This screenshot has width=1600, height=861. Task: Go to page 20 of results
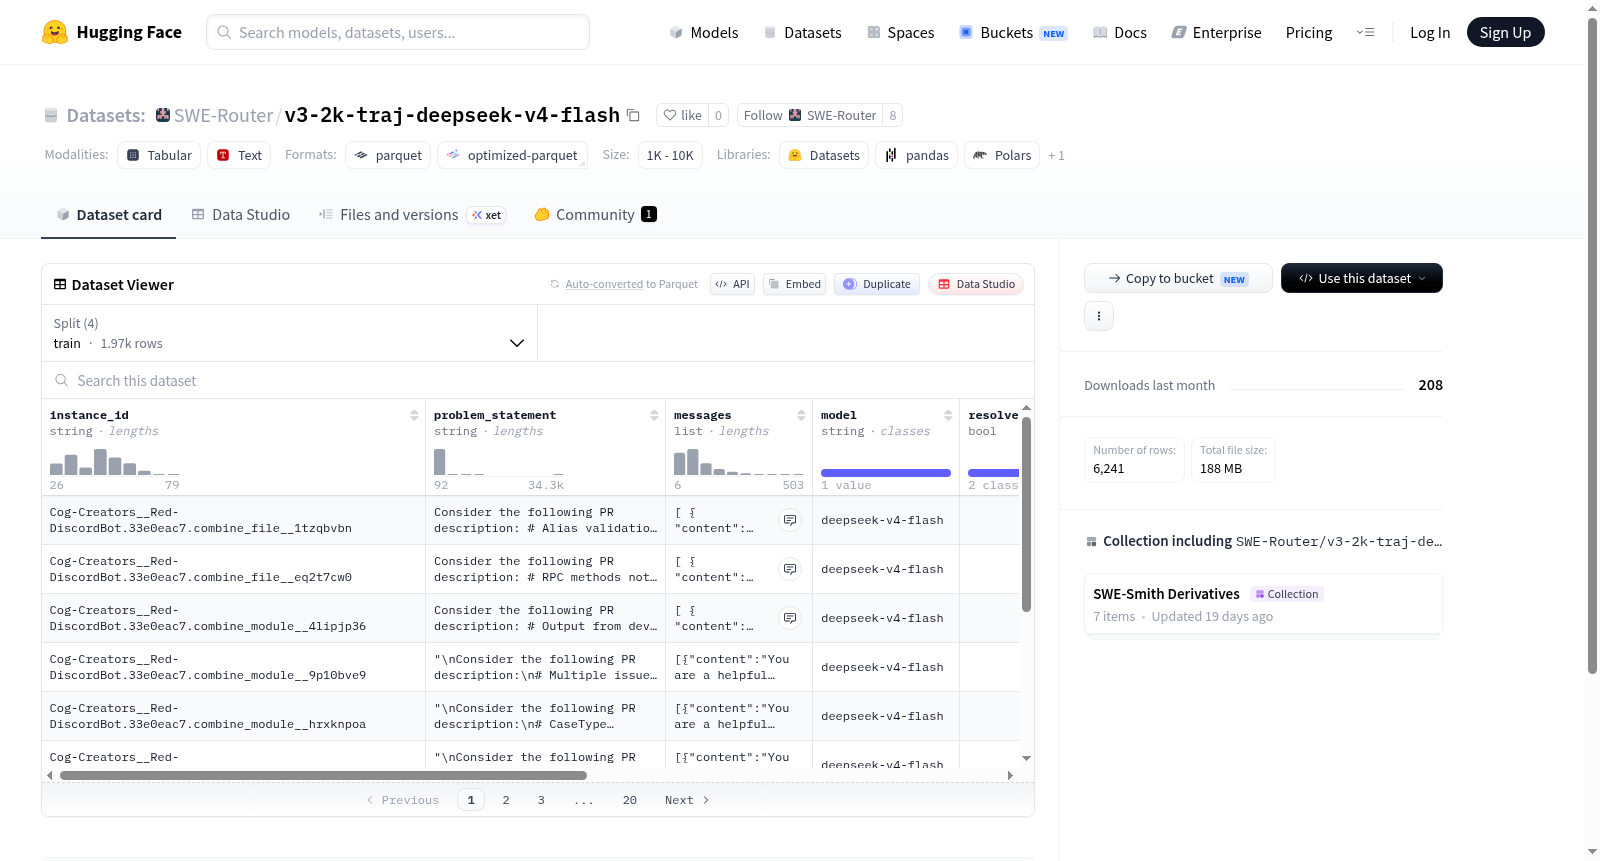[630, 800]
